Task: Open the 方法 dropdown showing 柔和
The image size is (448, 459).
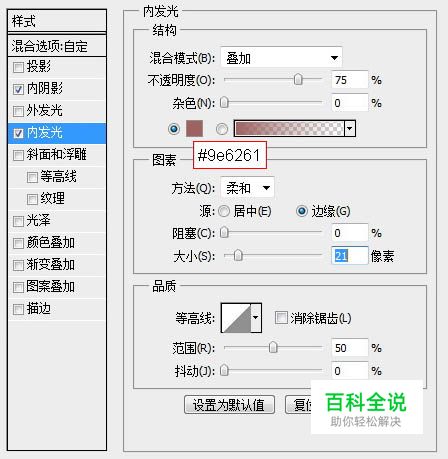Action: [x=248, y=188]
